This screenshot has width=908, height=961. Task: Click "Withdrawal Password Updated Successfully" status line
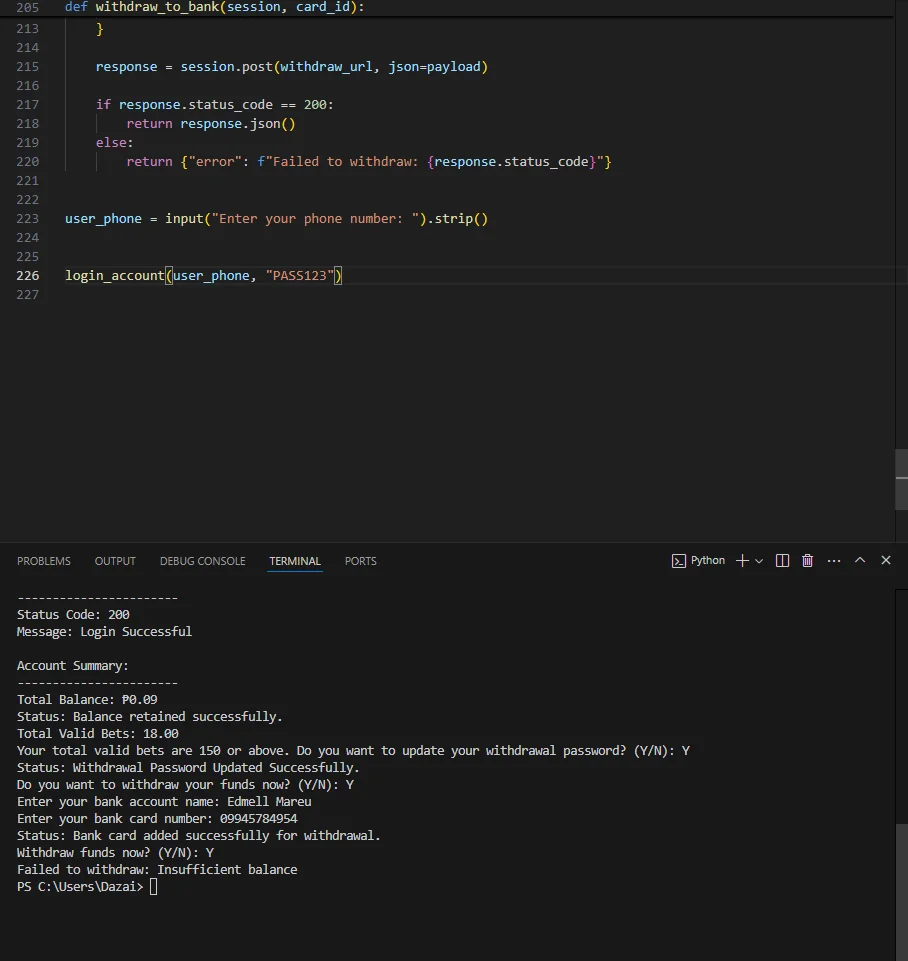pyautogui.click(x=188, y=768)
